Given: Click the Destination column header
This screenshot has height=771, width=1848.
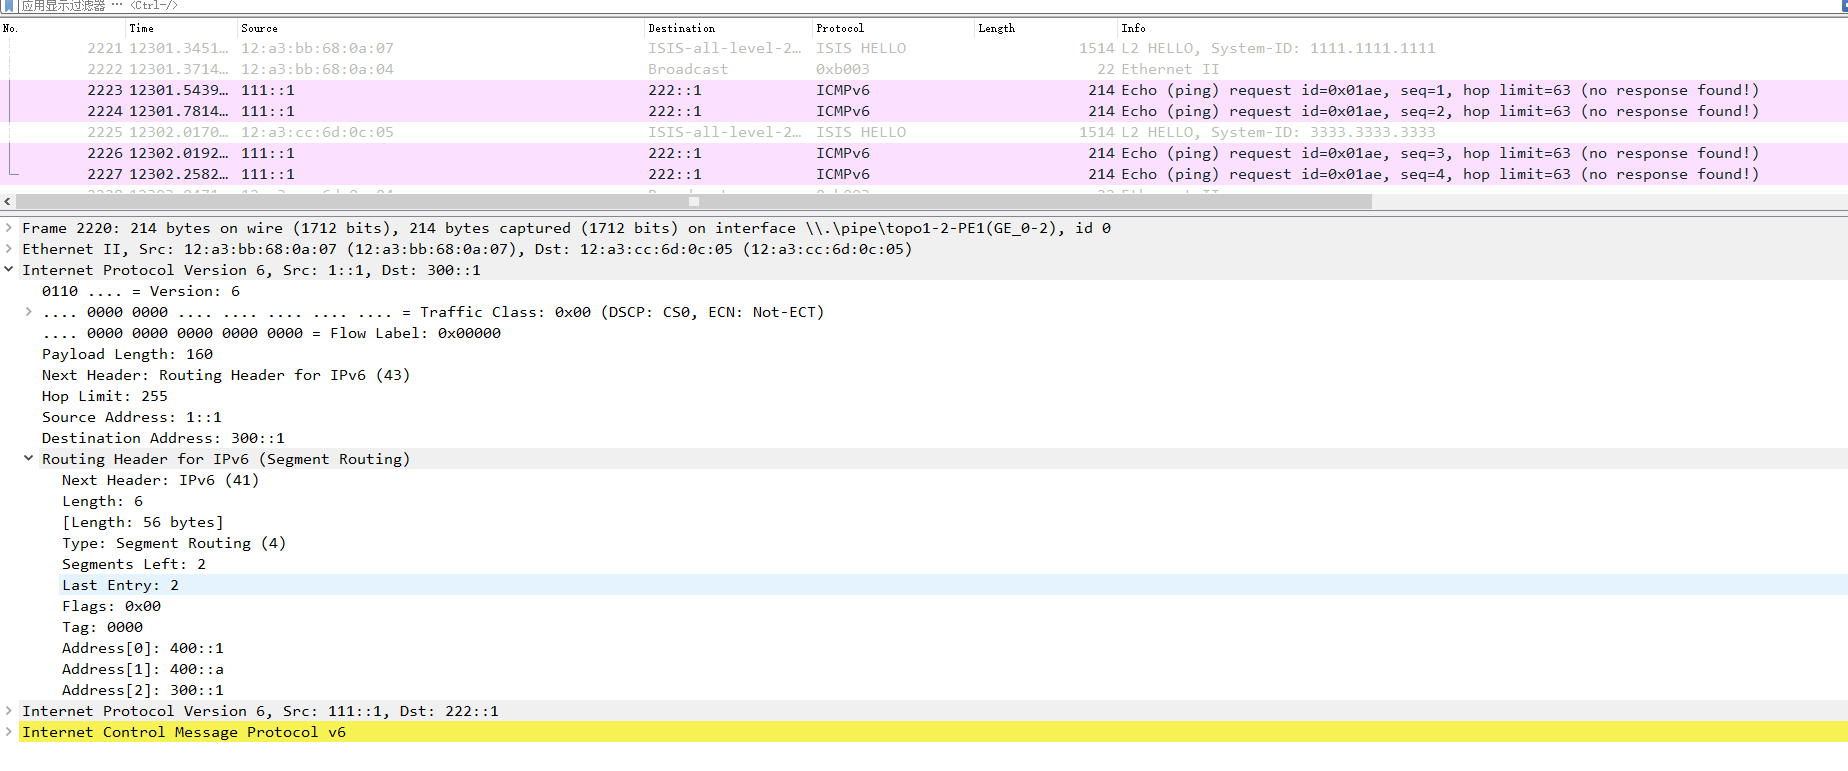Looking at the screenshot, I should coord(681,28).
